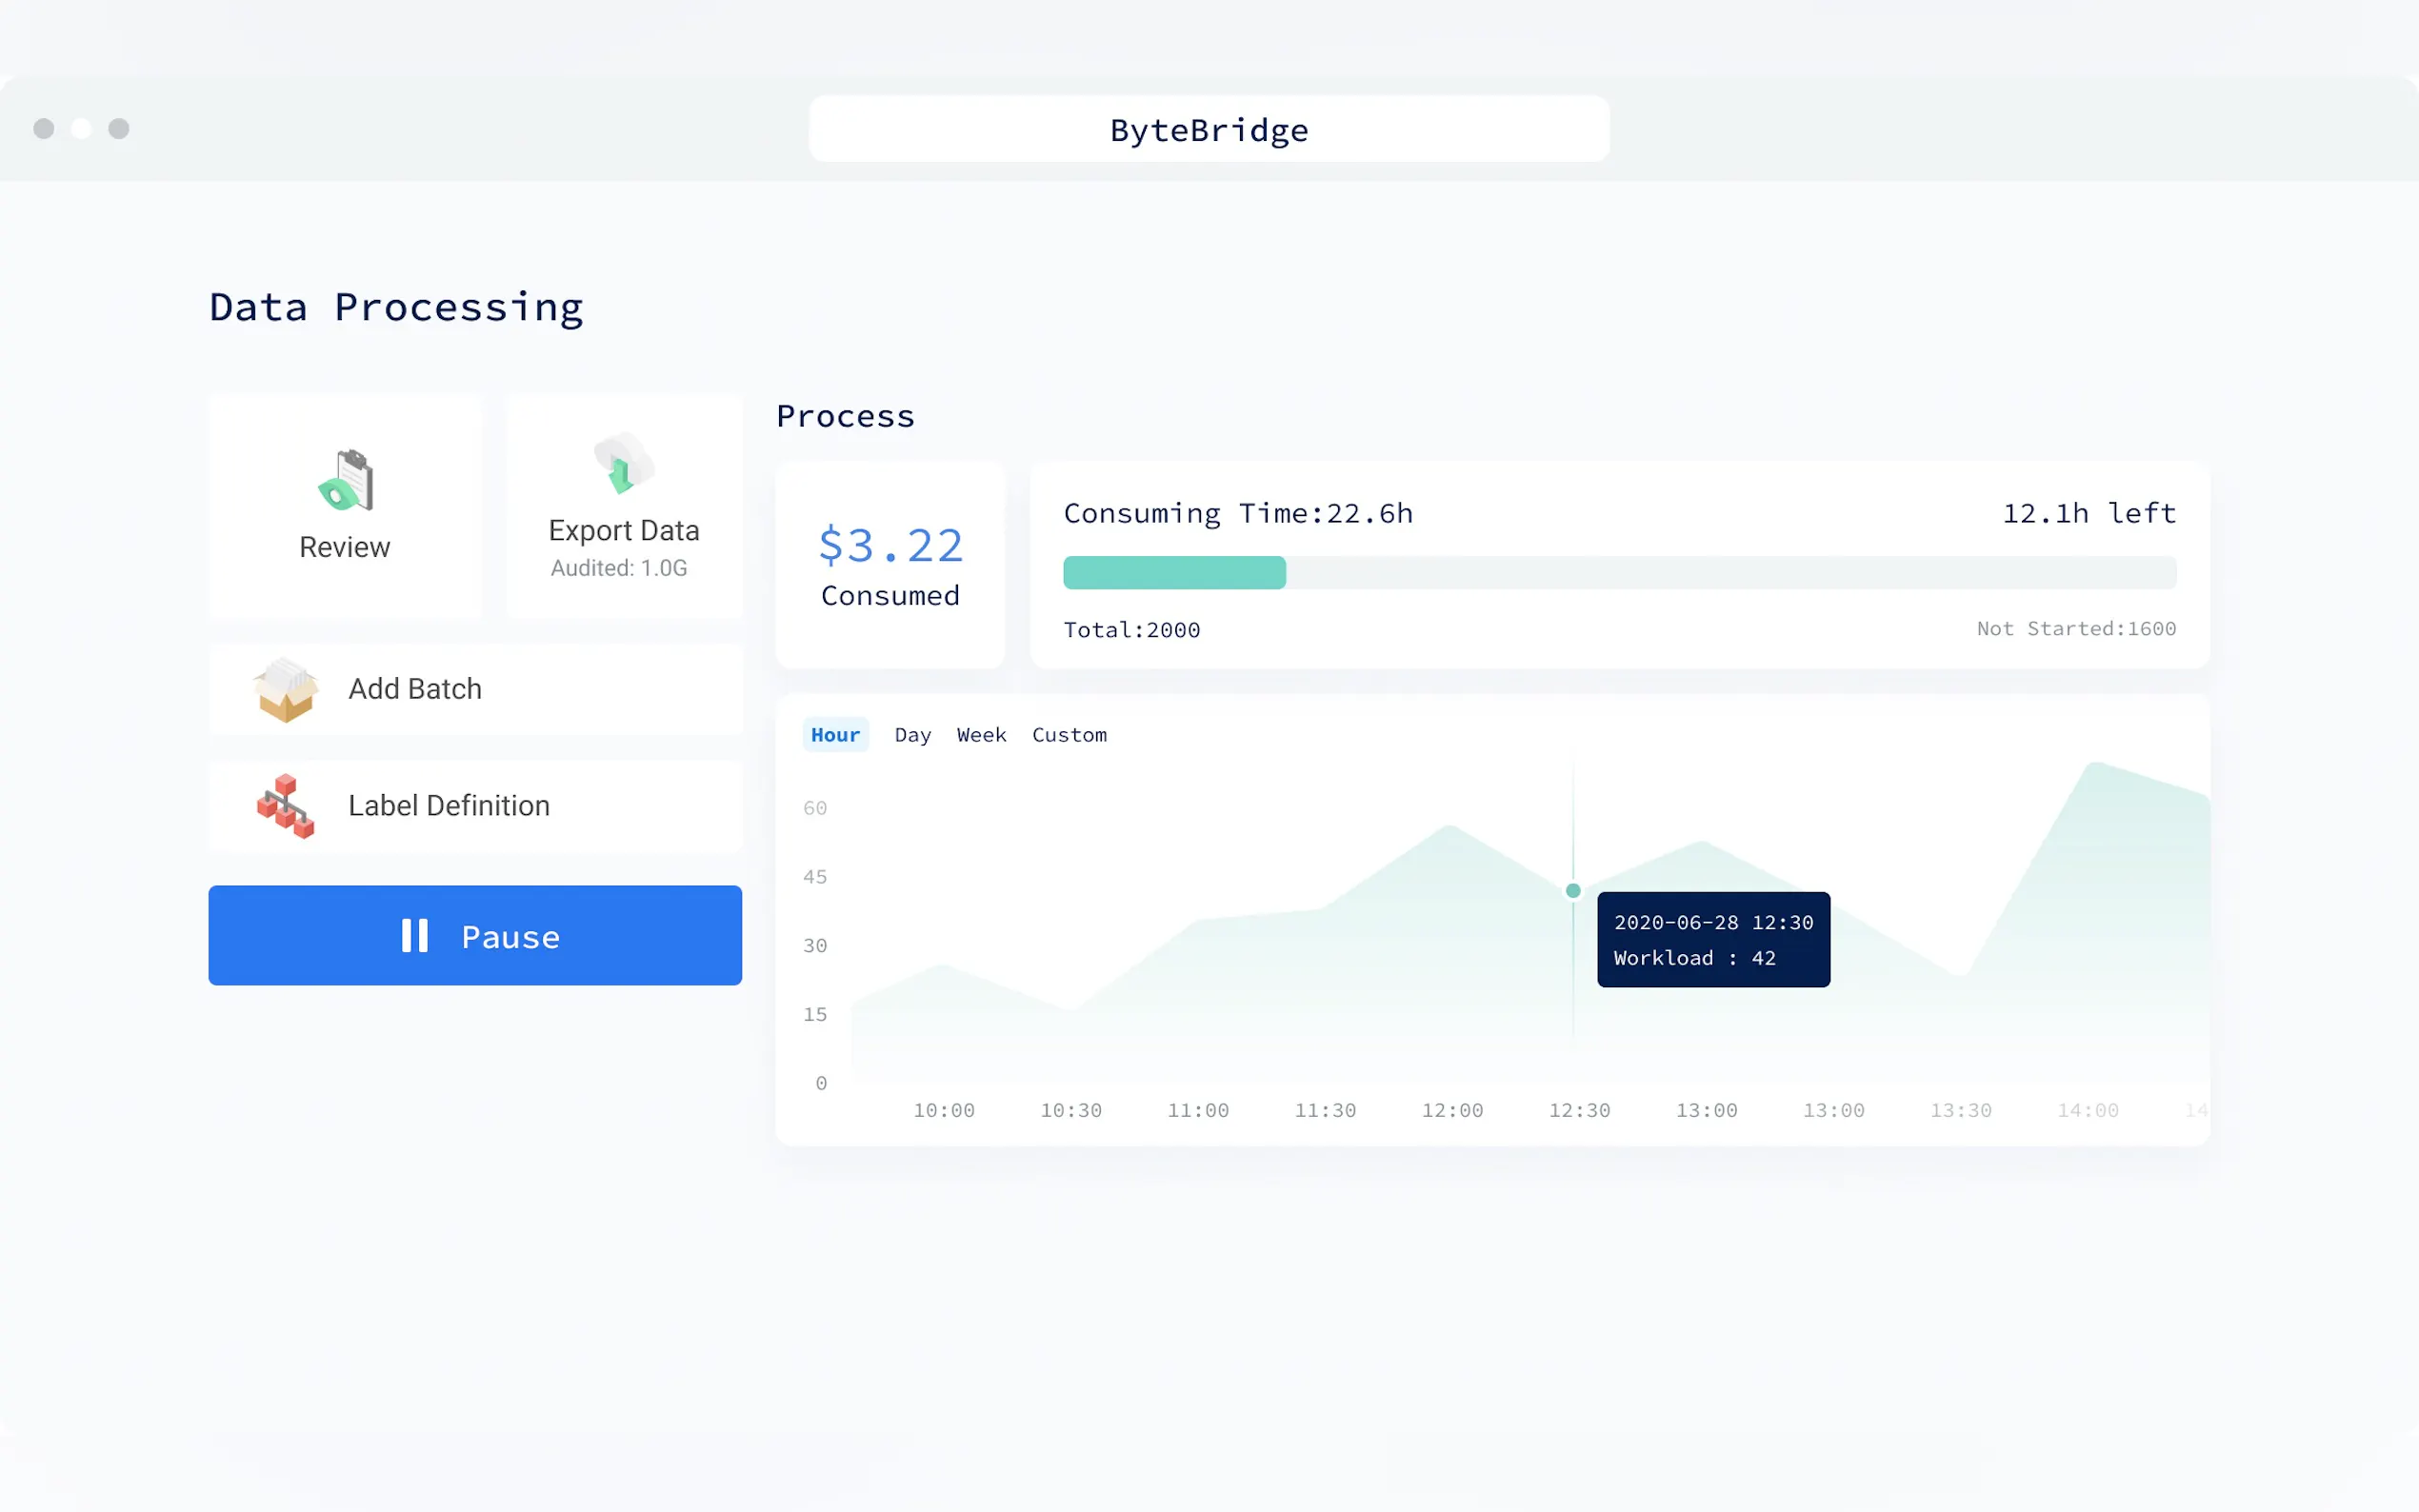This screenshot has height=1512, width=2419.
Task: Switch chart to Week view
Action: pyautogui.click(x=981, y=735)
